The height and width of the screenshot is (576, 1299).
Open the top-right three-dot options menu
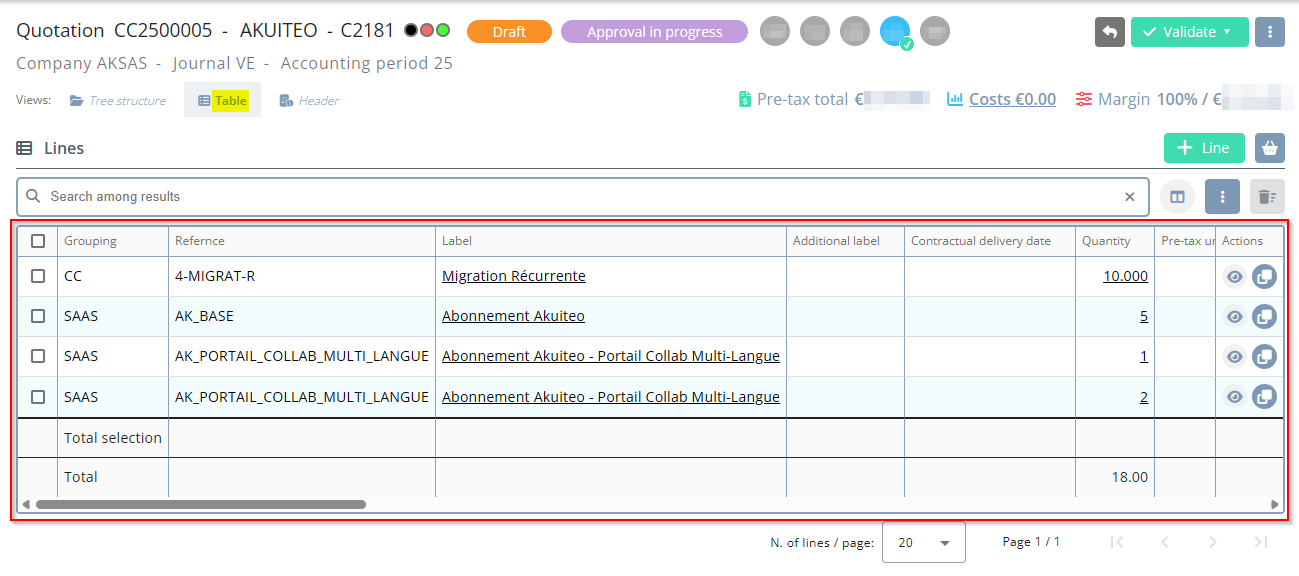point(1269,32)
